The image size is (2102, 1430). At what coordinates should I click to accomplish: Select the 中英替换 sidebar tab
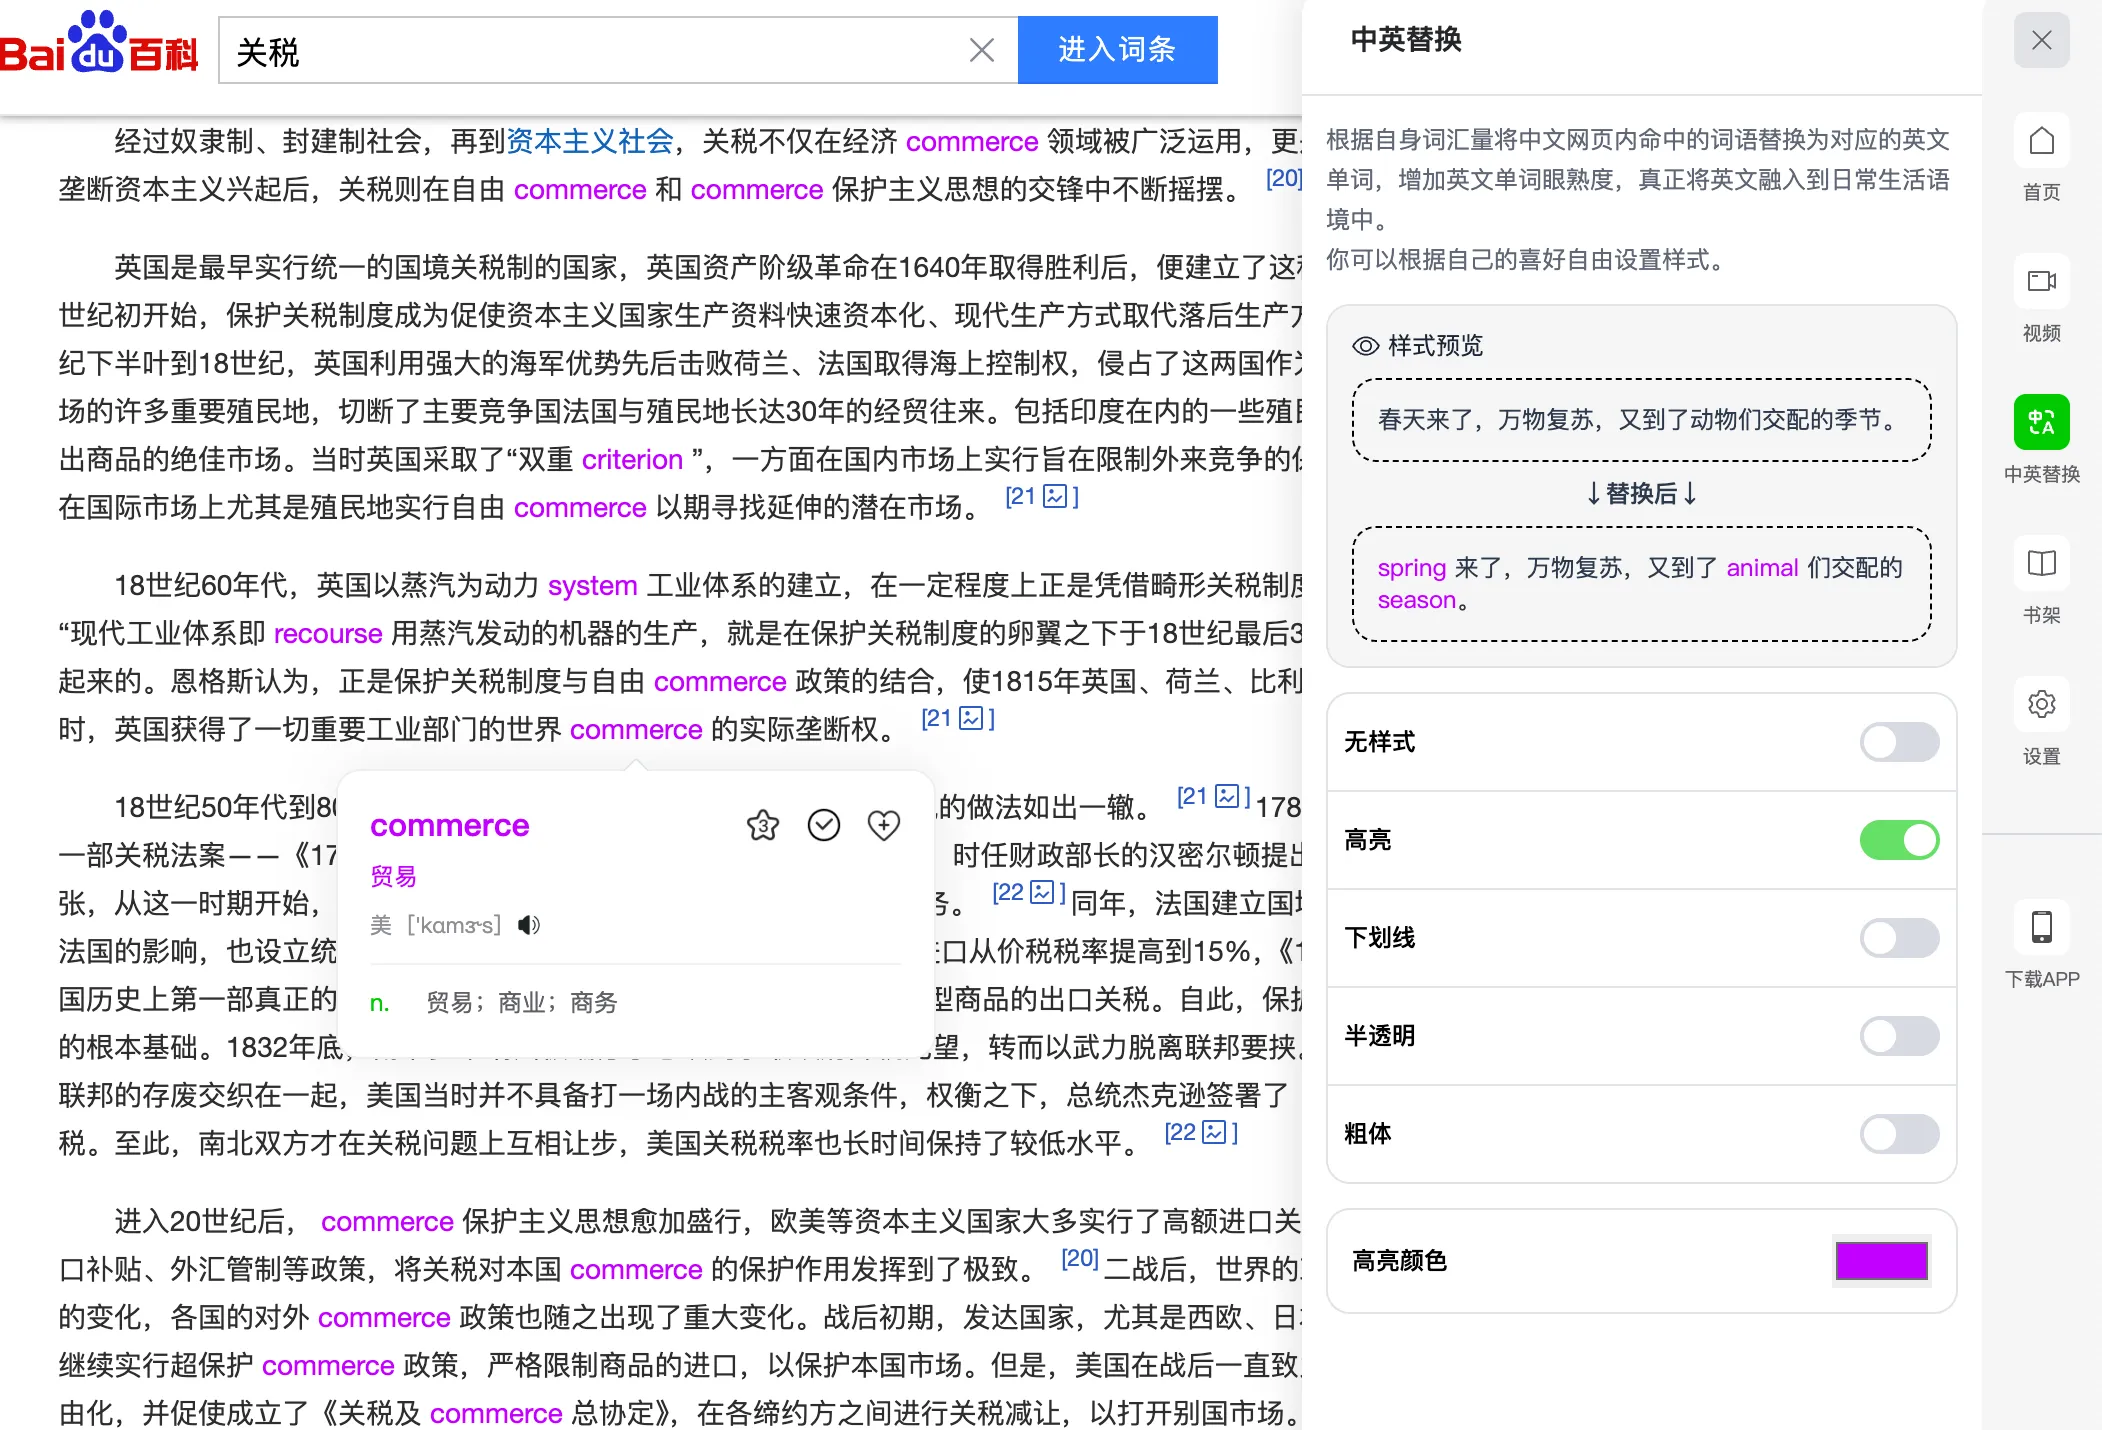tap(2041, 423)
